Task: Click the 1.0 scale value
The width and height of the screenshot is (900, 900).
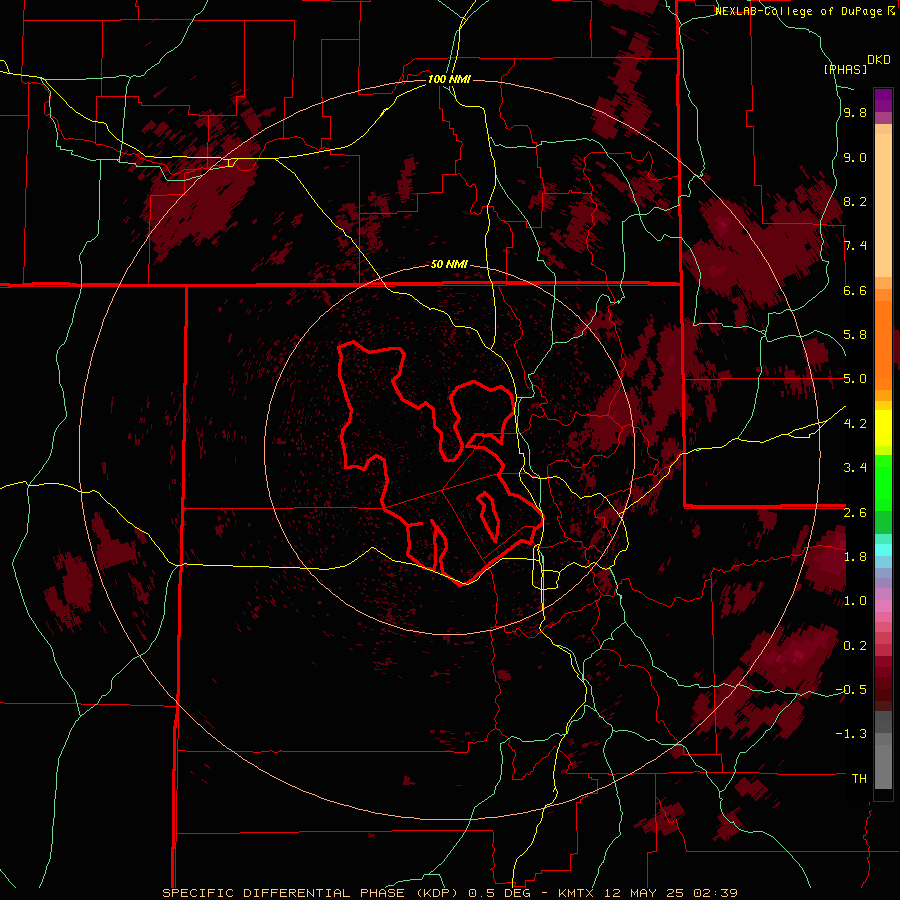Action: click(855, 601)
